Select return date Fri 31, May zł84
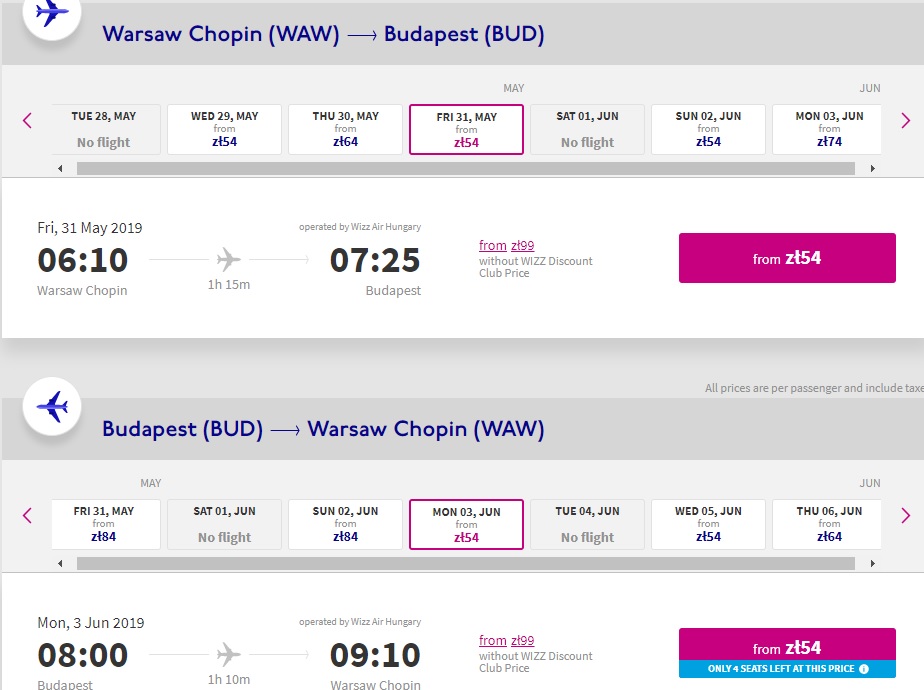The width and height of the screenshot is (924, 690). pos(106,524)
